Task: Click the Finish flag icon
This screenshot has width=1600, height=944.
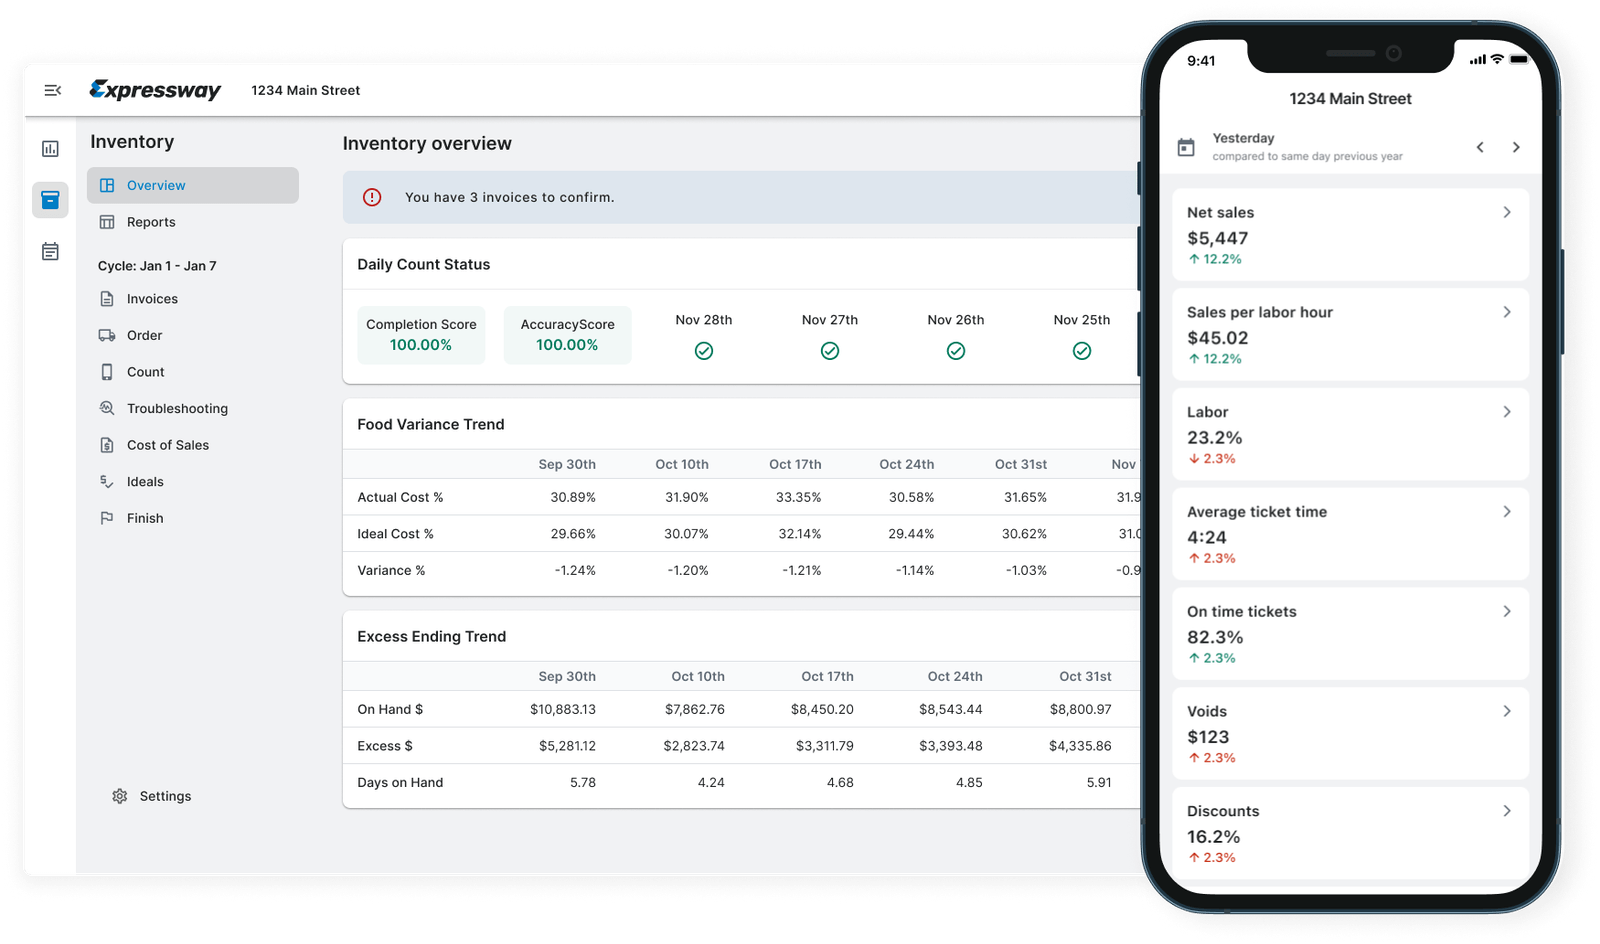Action: (107, 517)
